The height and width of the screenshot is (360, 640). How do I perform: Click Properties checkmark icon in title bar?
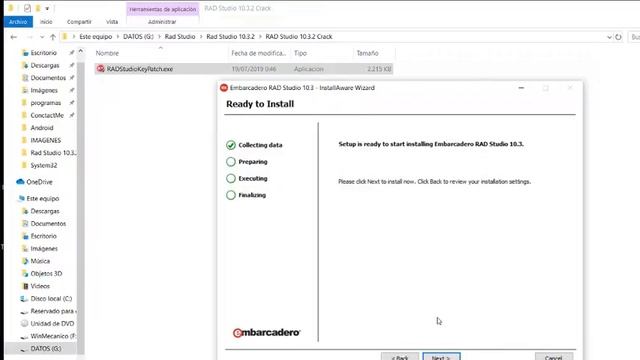pyautogui.click(x=27, y=8)
